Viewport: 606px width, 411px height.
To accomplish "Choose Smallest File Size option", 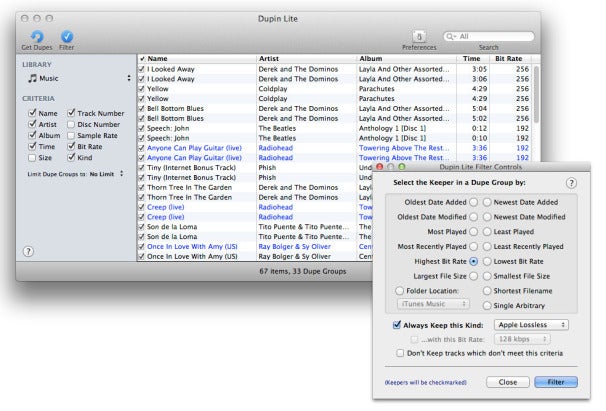I will pyautogui.click(x=487, y=276).
